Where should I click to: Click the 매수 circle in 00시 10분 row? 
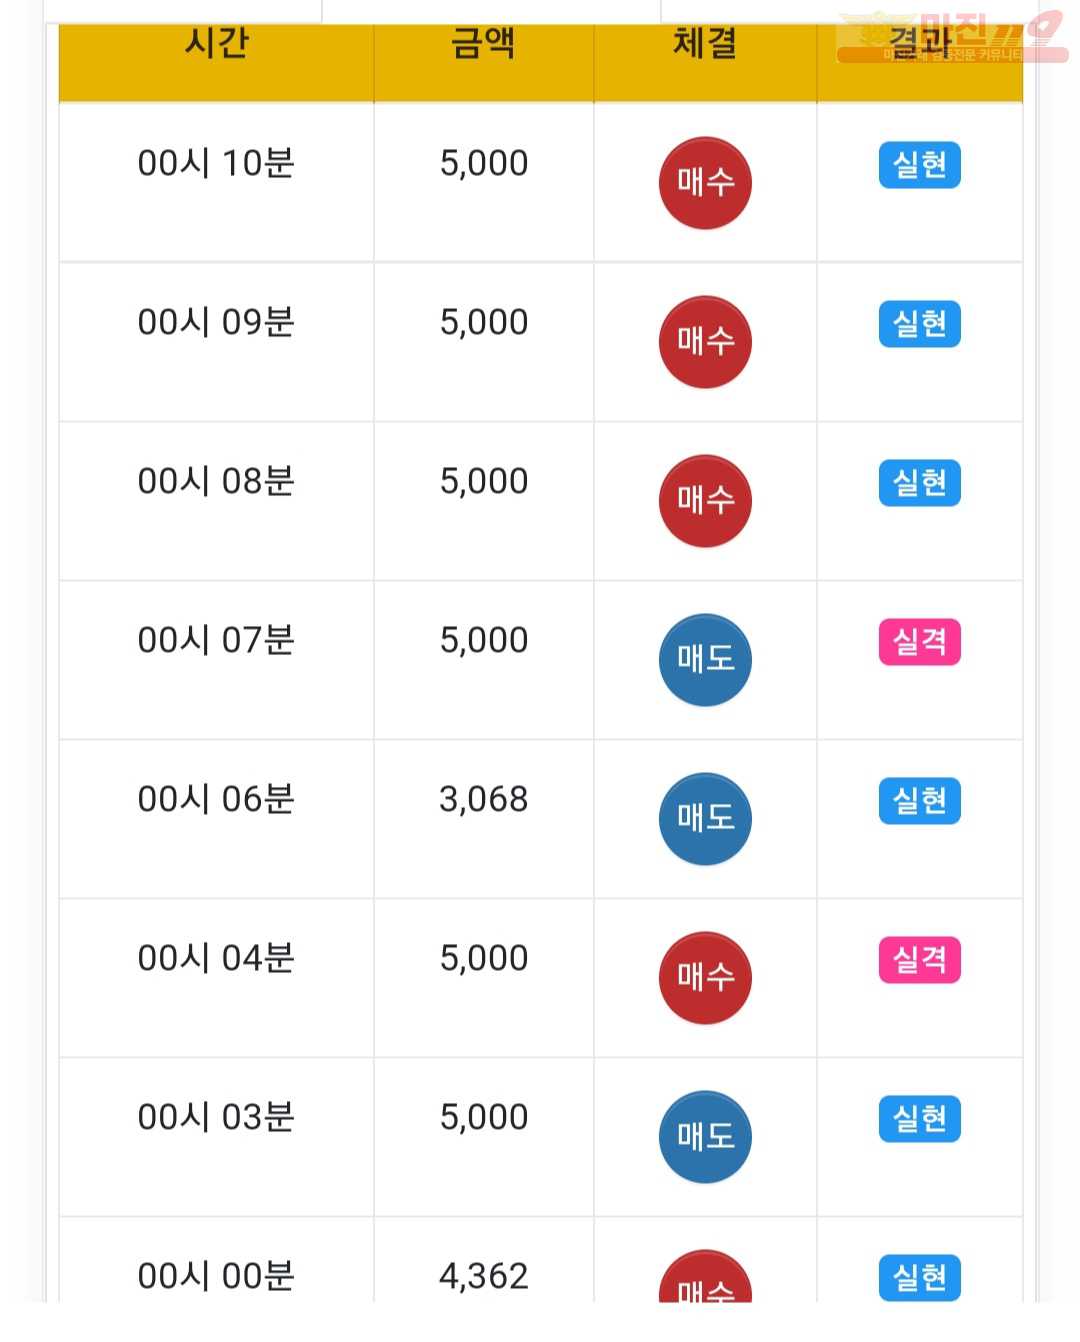(x=705, y=183)
